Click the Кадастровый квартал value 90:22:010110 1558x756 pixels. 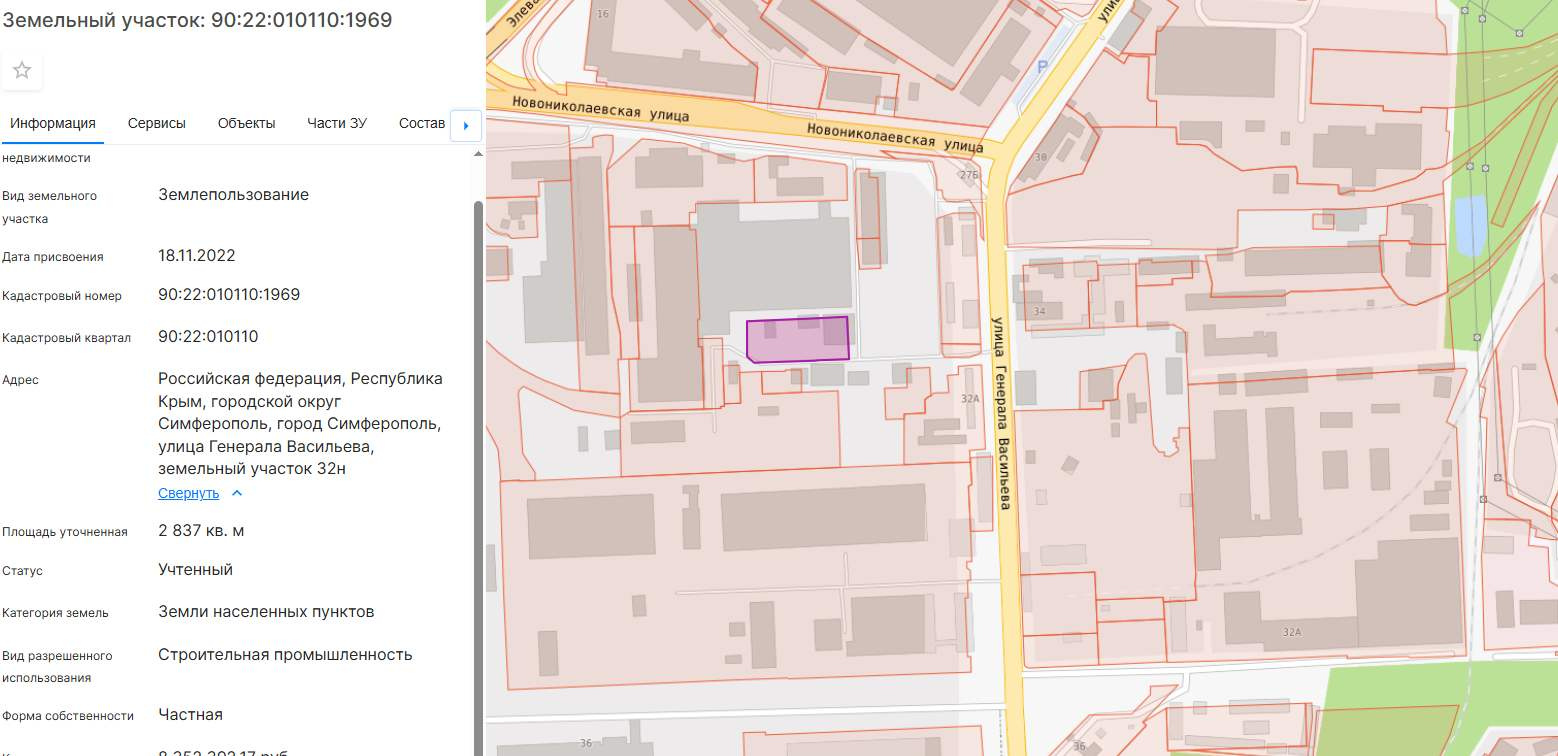pyautogui.click(x=208, y=336)
